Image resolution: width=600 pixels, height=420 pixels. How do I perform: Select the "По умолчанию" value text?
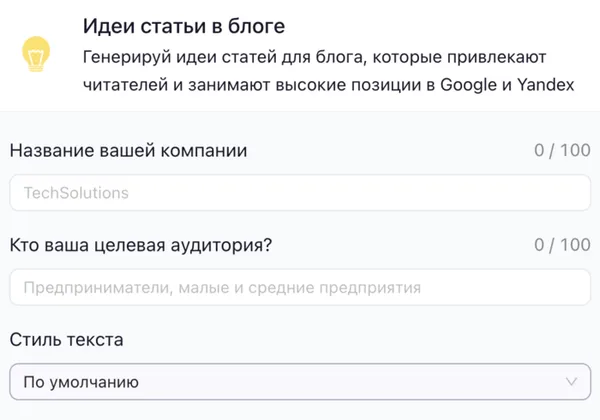coord(81,382)
